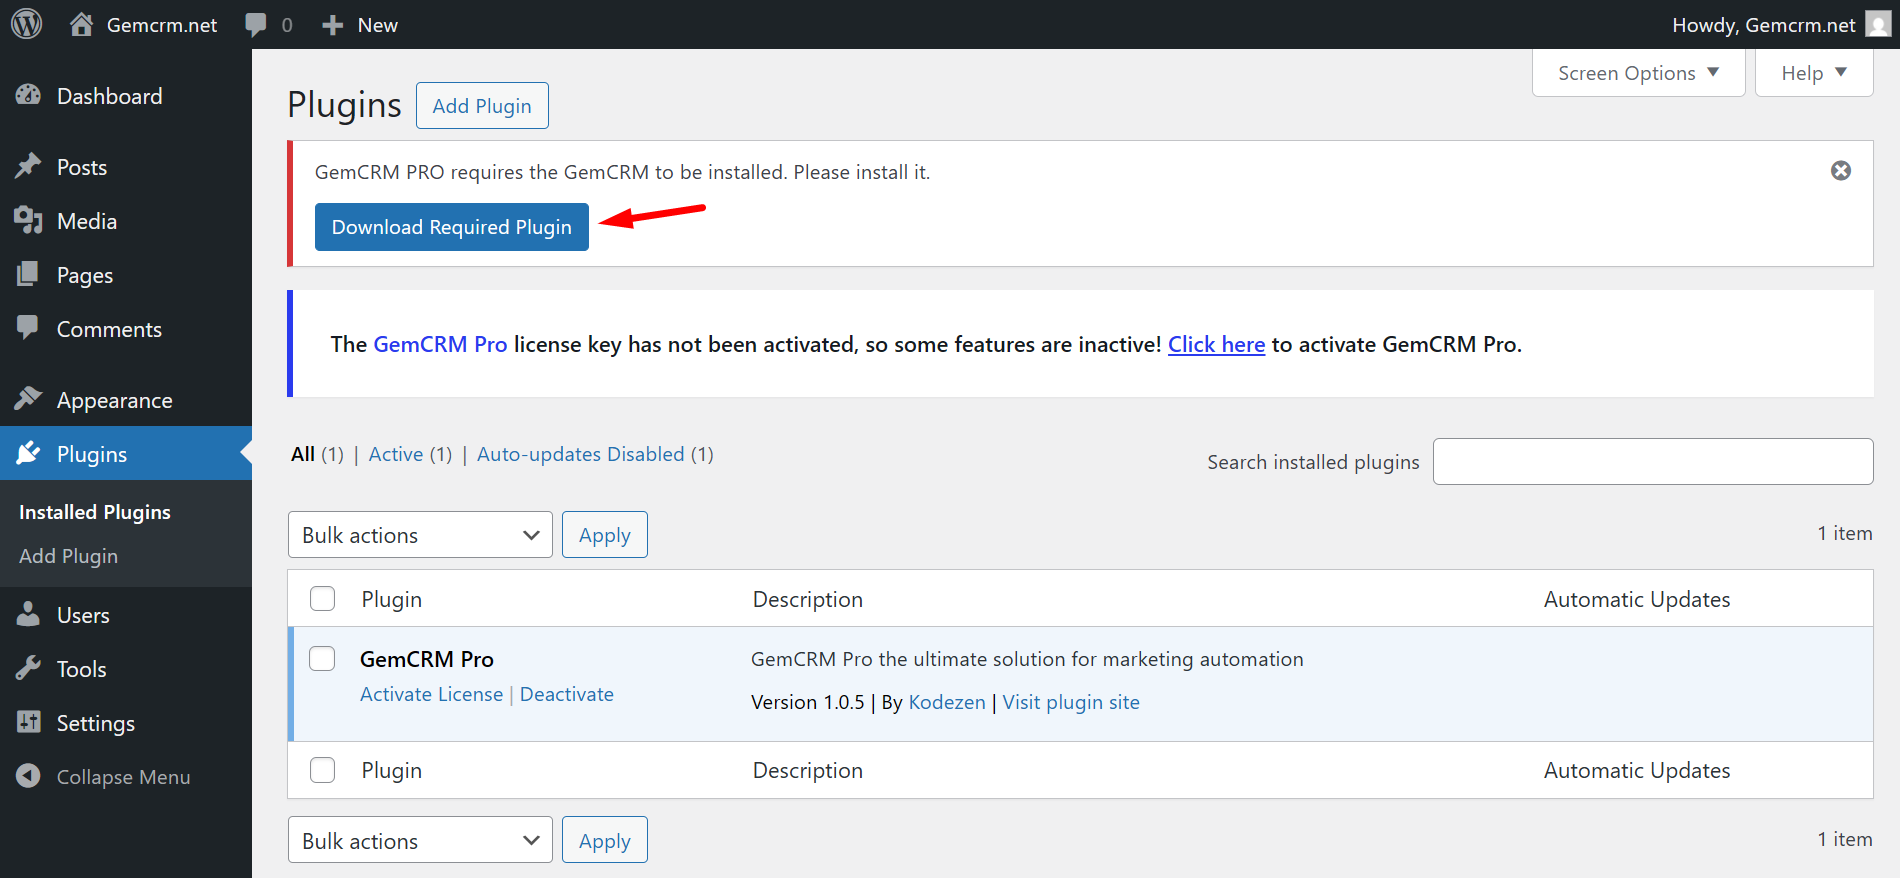
Task: Click the Dashboard gauge icon
Action: (x=28, y=96)
